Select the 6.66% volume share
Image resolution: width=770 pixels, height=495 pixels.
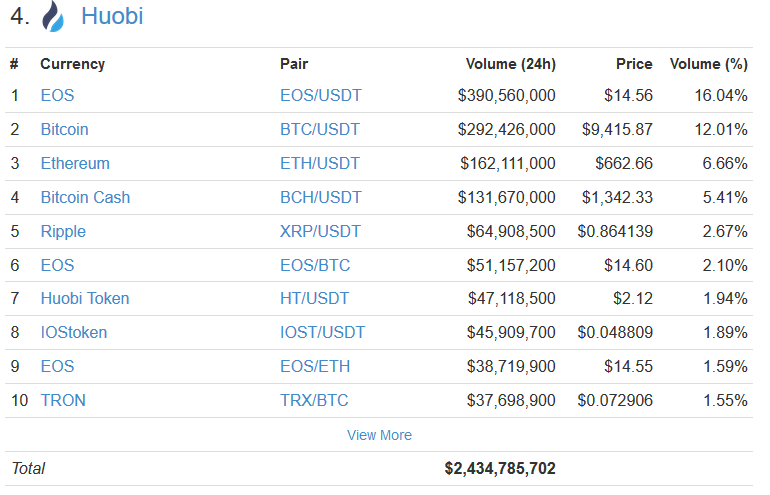pos(725,163)
